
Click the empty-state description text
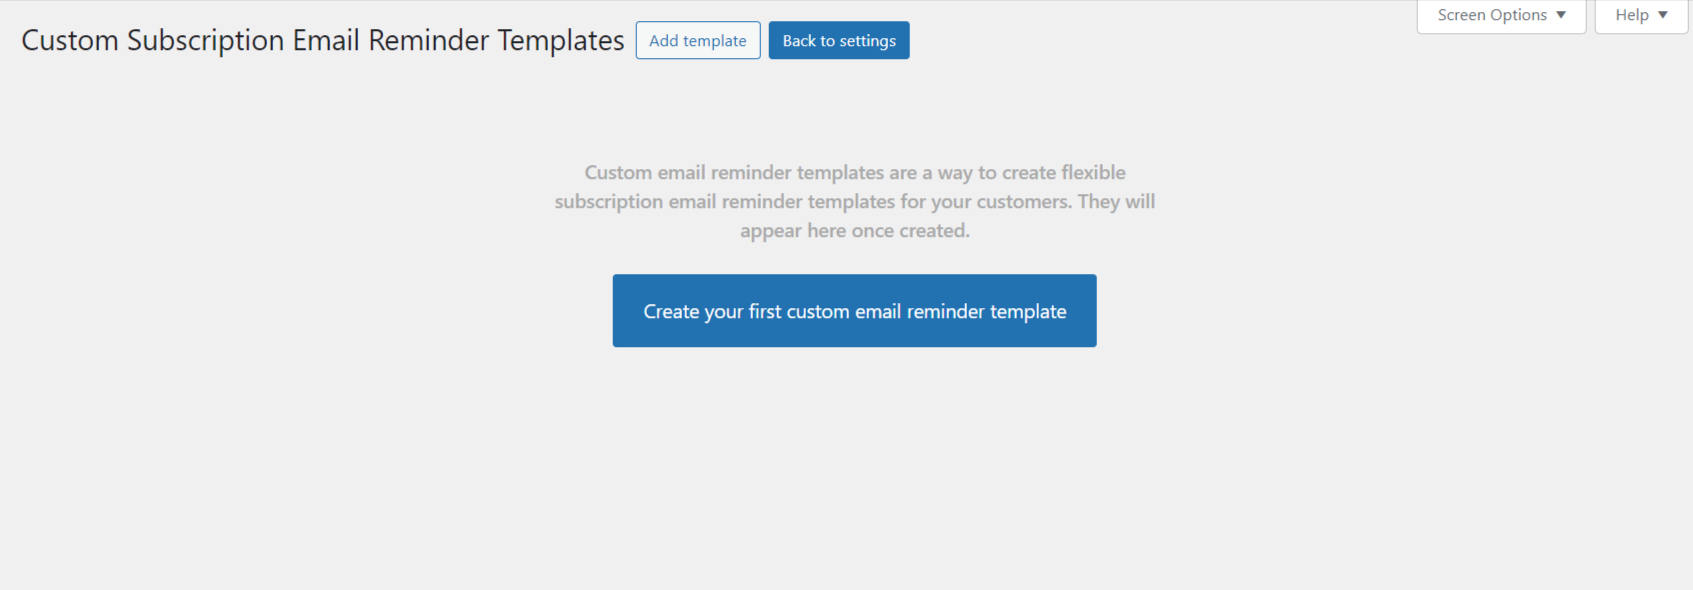[854, 200]
